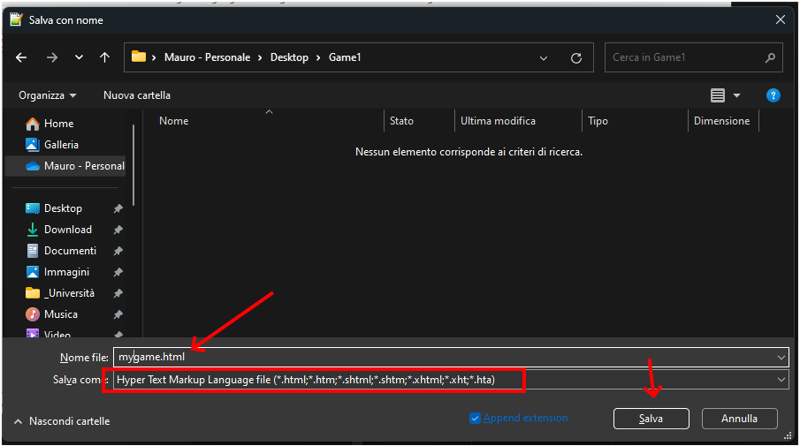Collapse folders with Nascondi cartelle

coord(62,422)
